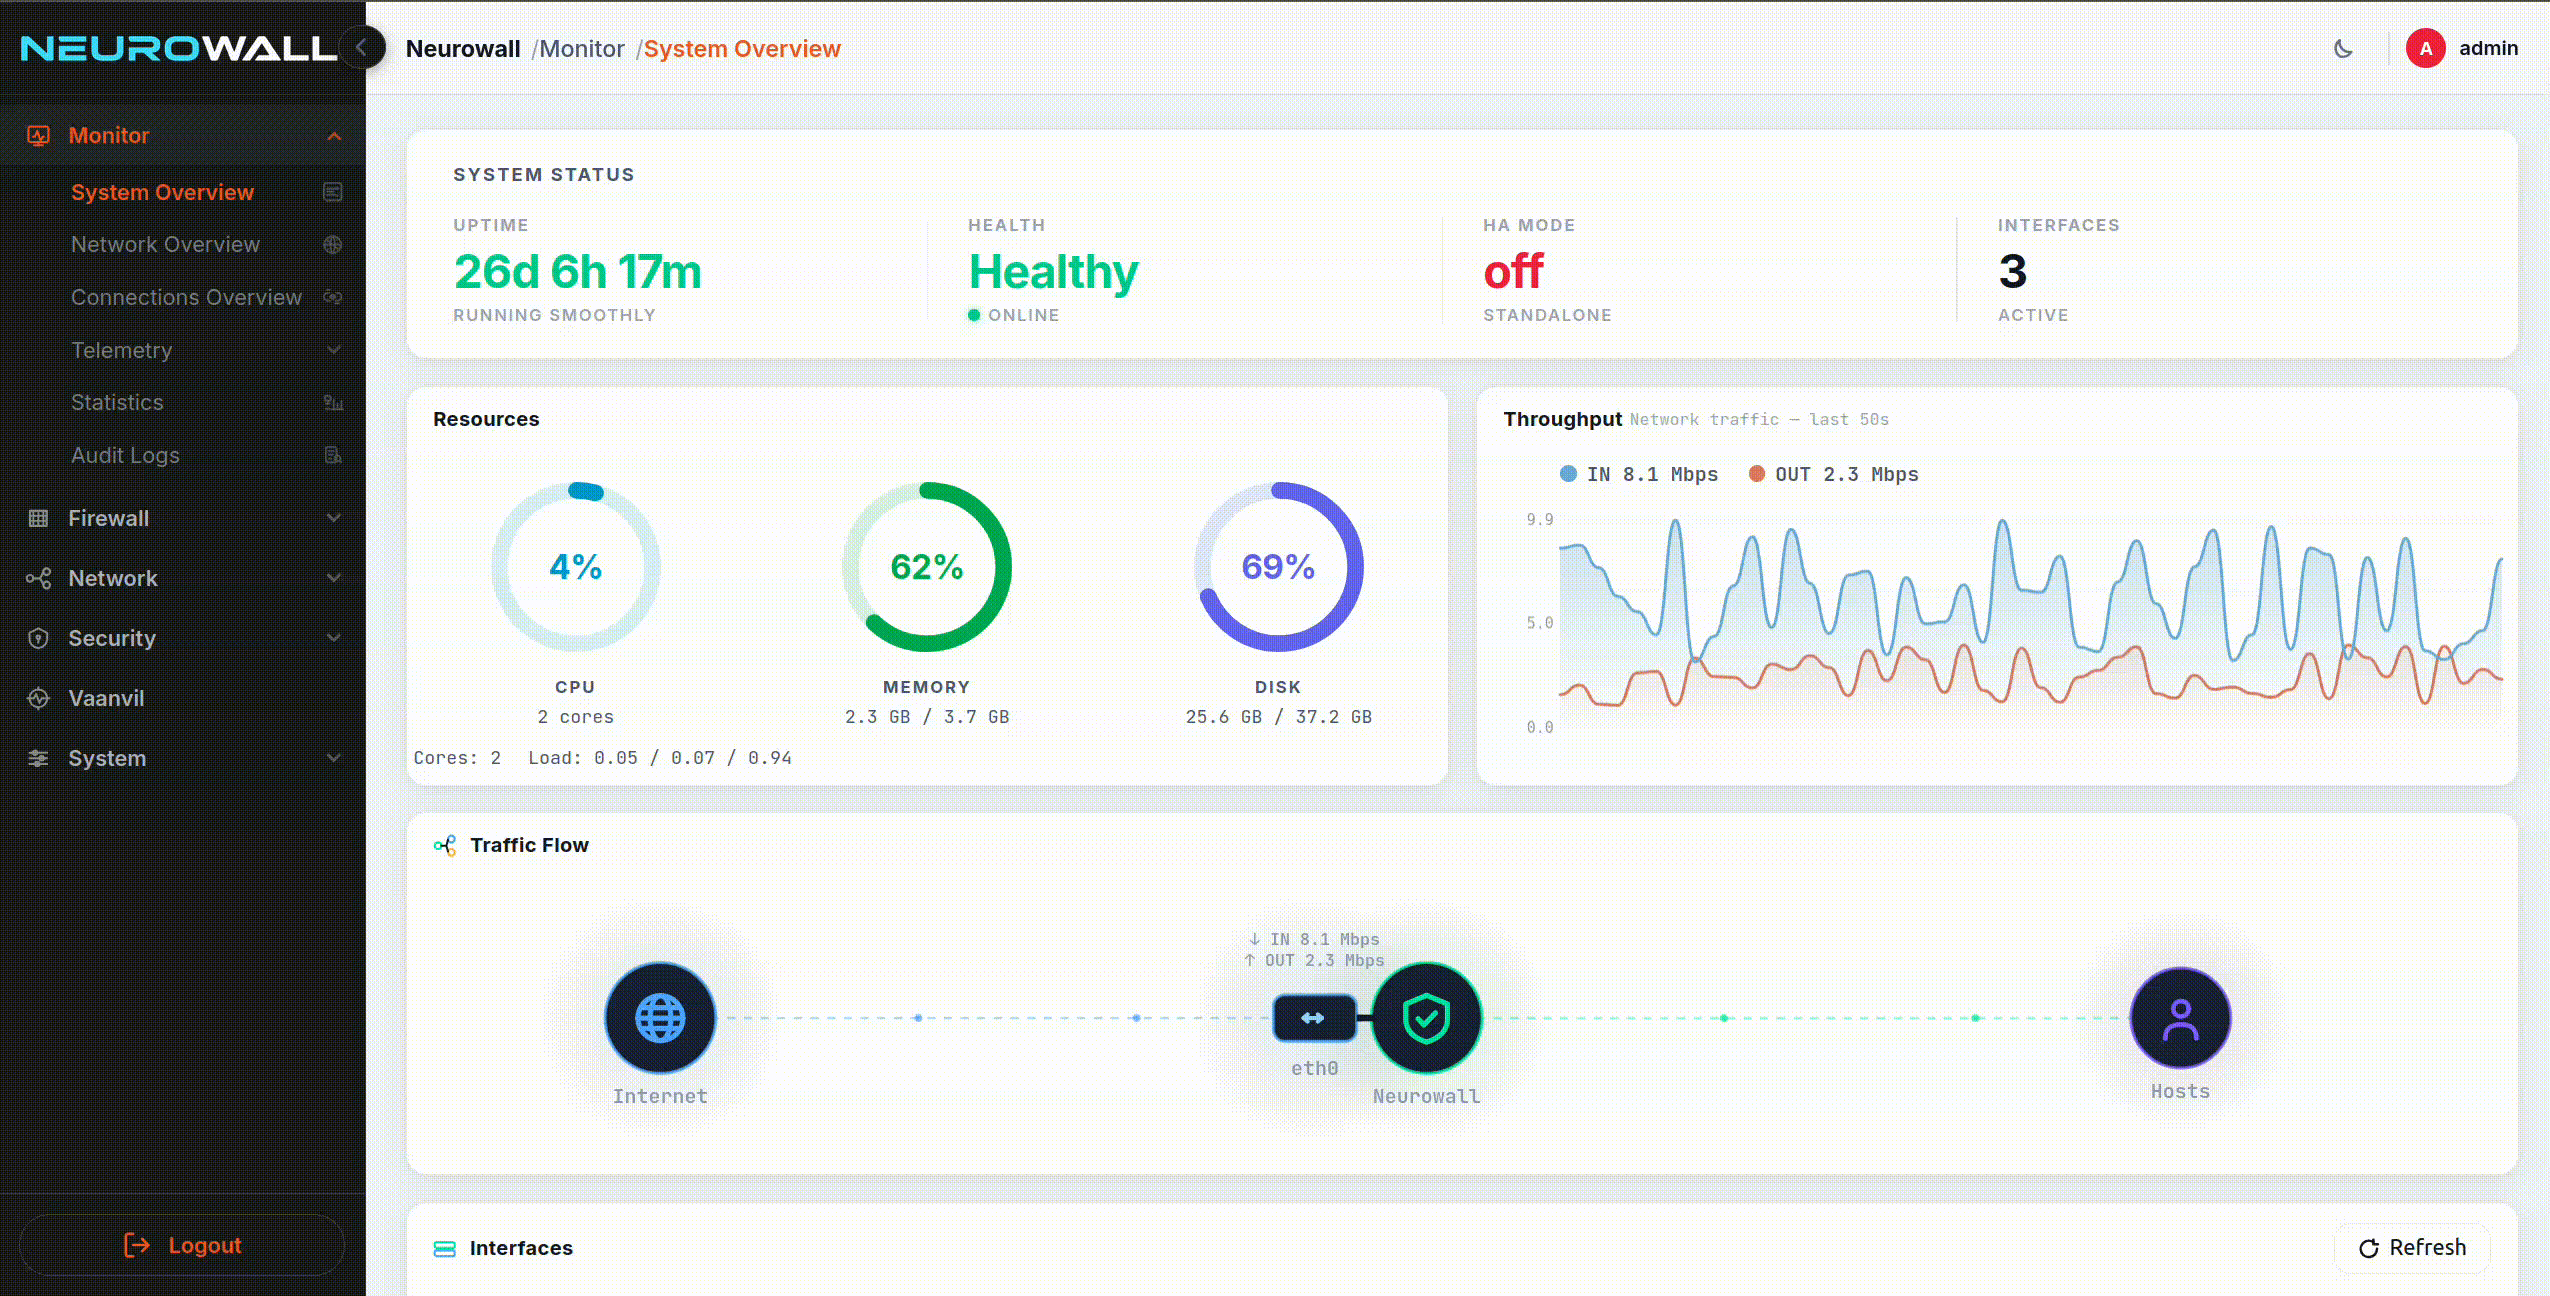Expand the System menu chevron
The height and width of the screenshot is (1296, 2550).
[334, 758]
